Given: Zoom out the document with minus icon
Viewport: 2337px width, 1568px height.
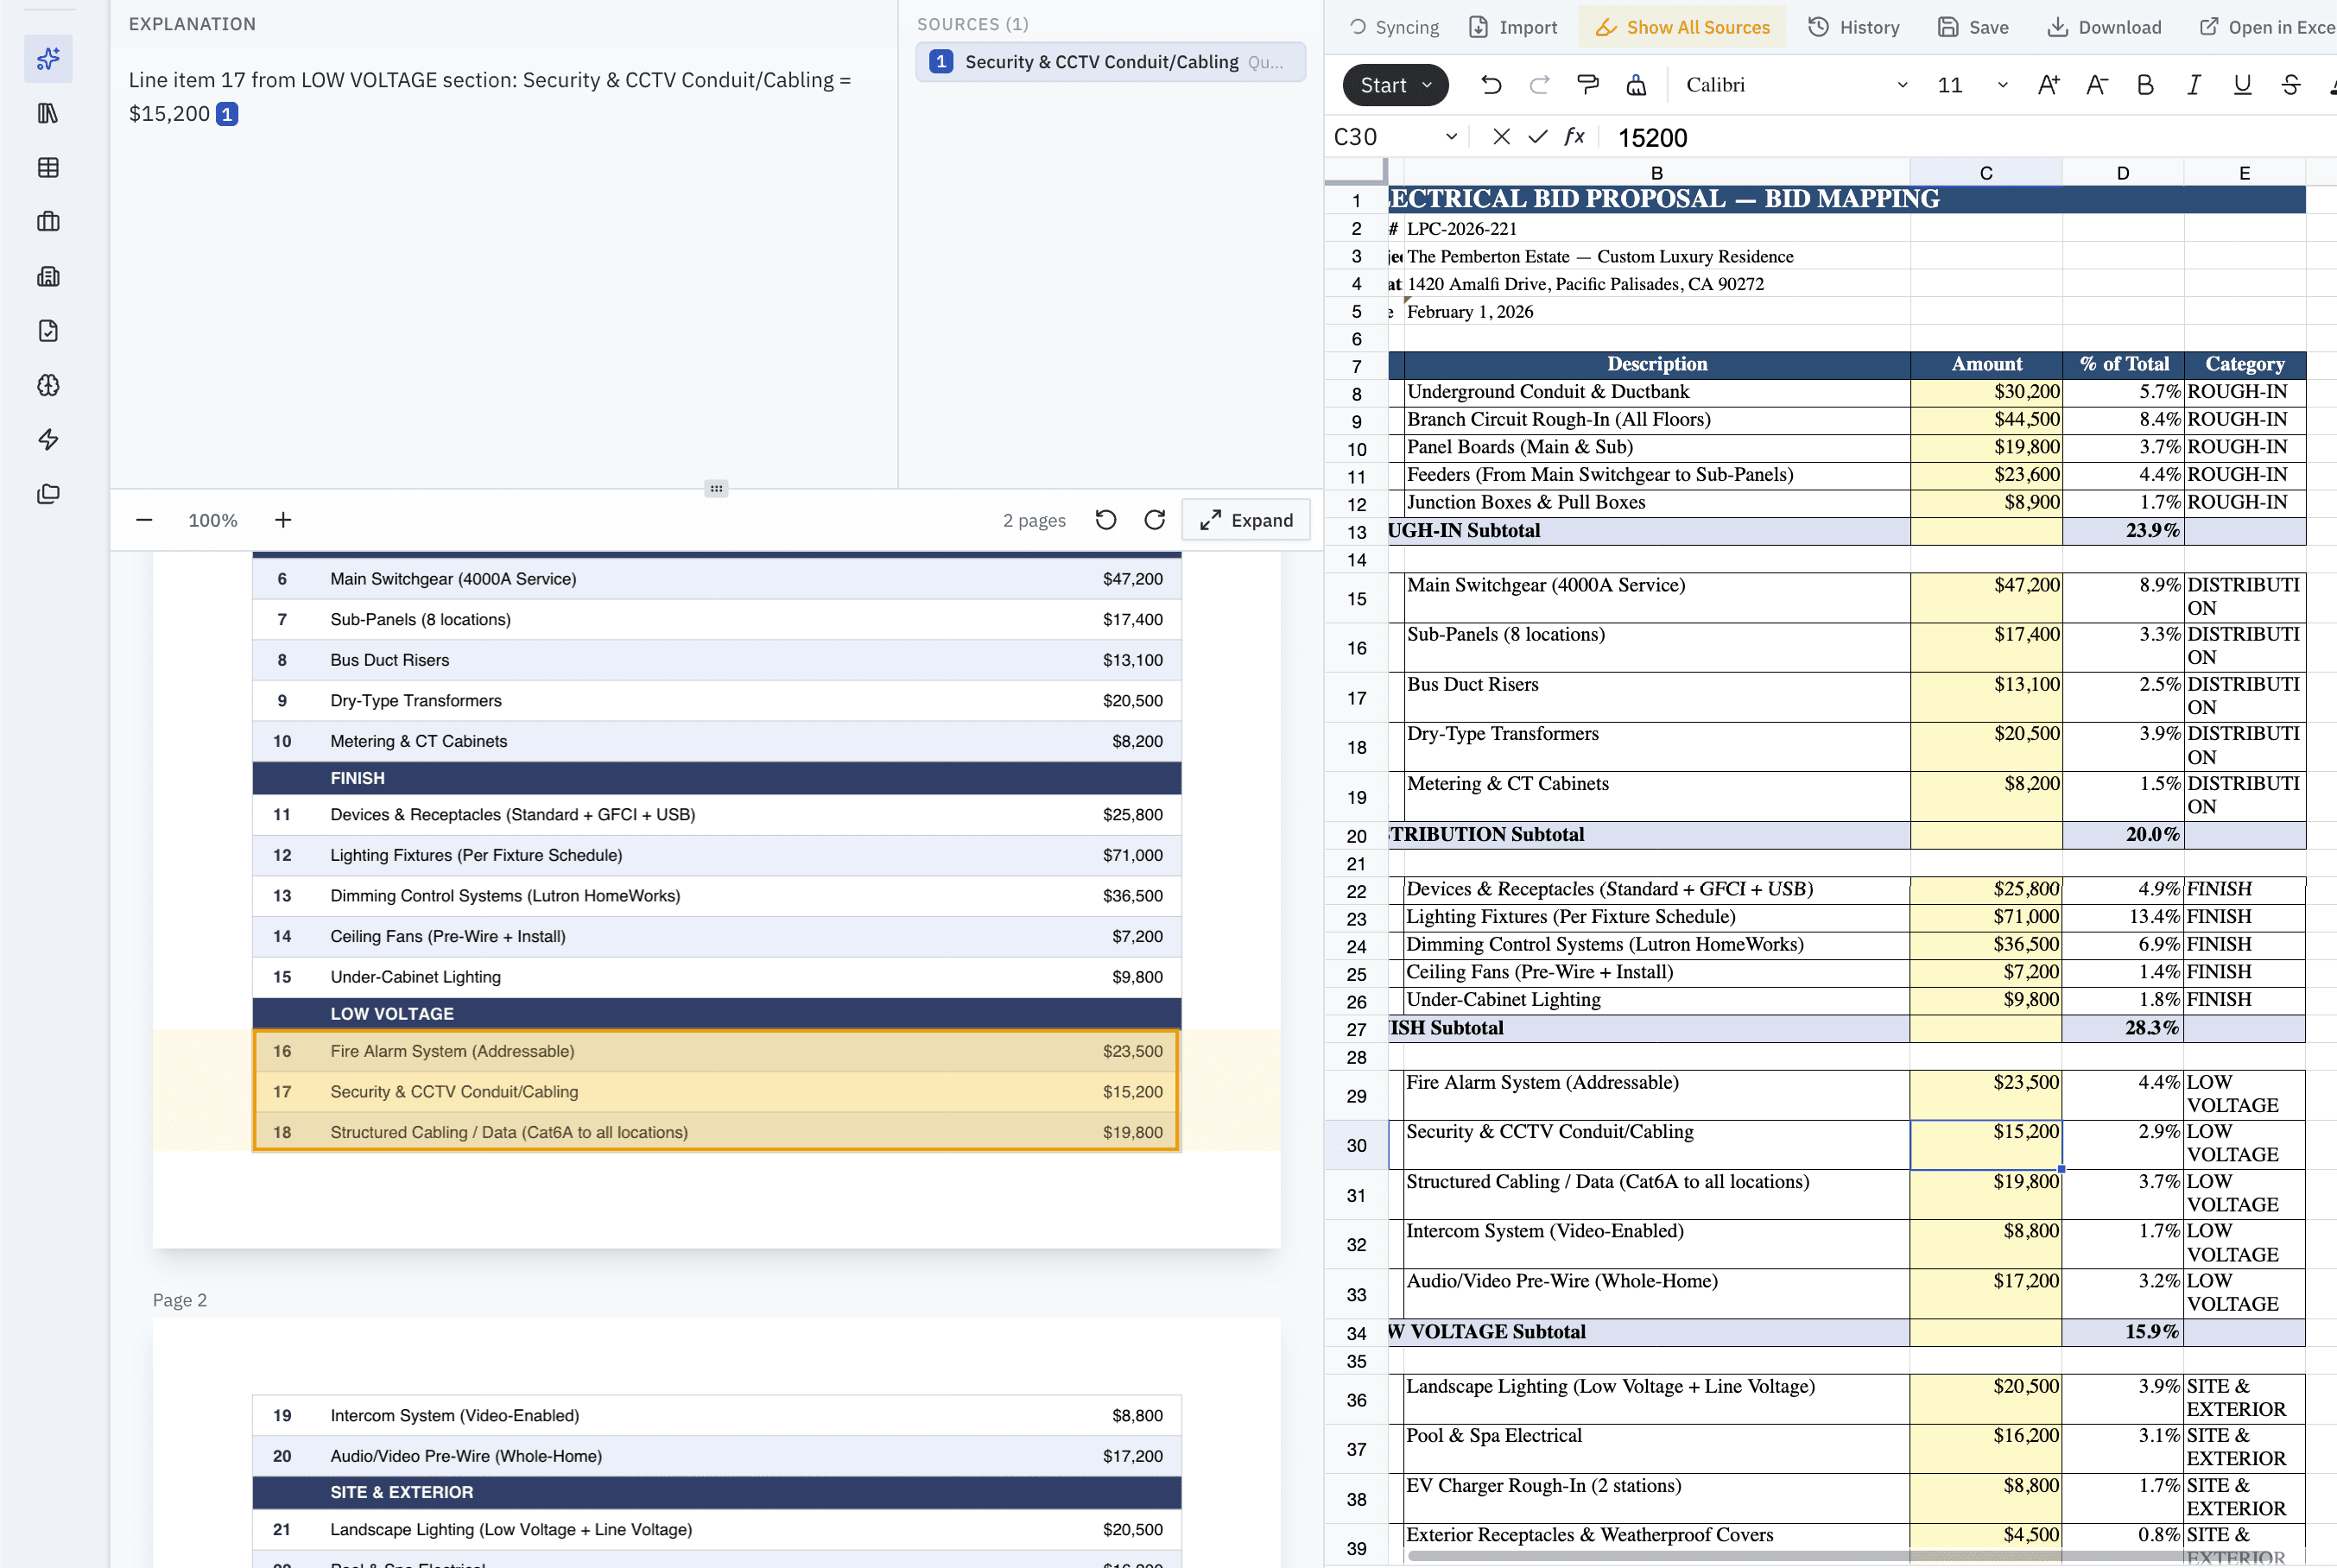Looking at the screenshot, I should point(144,520).
